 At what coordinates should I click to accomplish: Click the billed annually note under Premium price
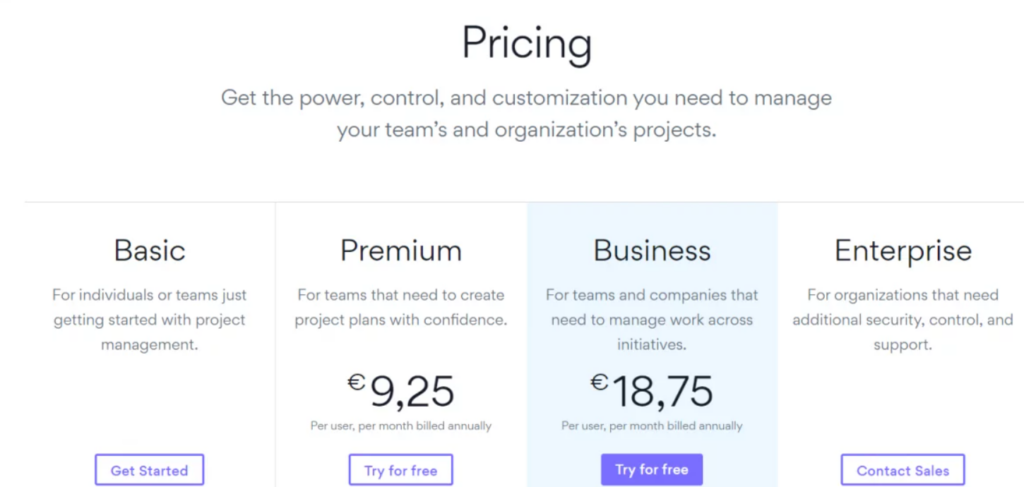[401, 426]
